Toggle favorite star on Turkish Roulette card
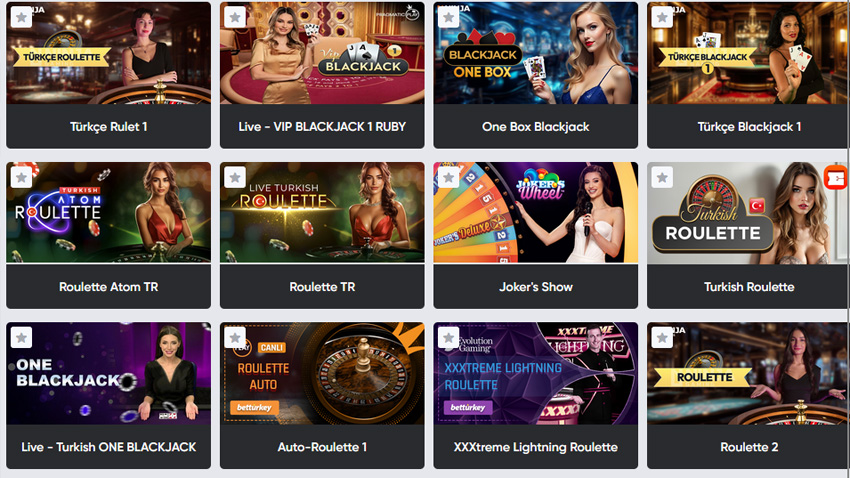The height and width of the screenshot is (478, 850). coord(662,177)
